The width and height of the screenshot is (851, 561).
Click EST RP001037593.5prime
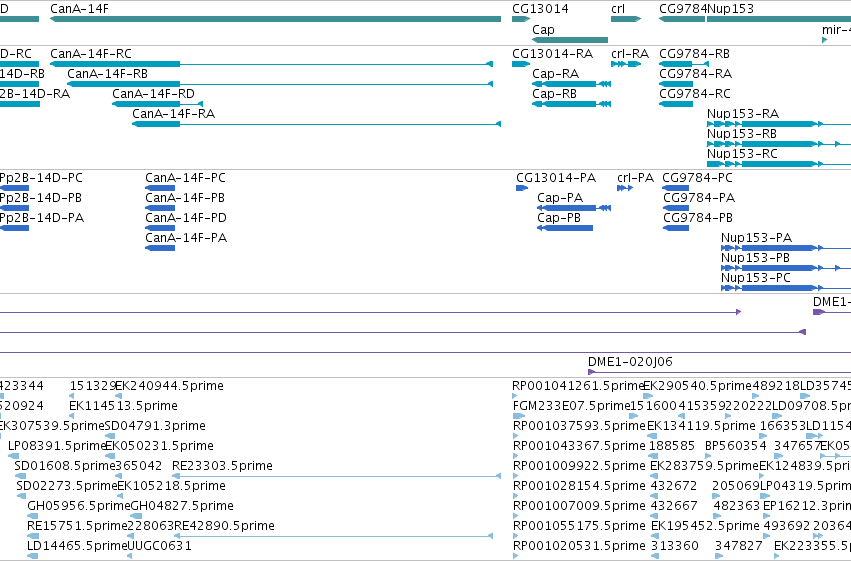click(x=579, y=426)
